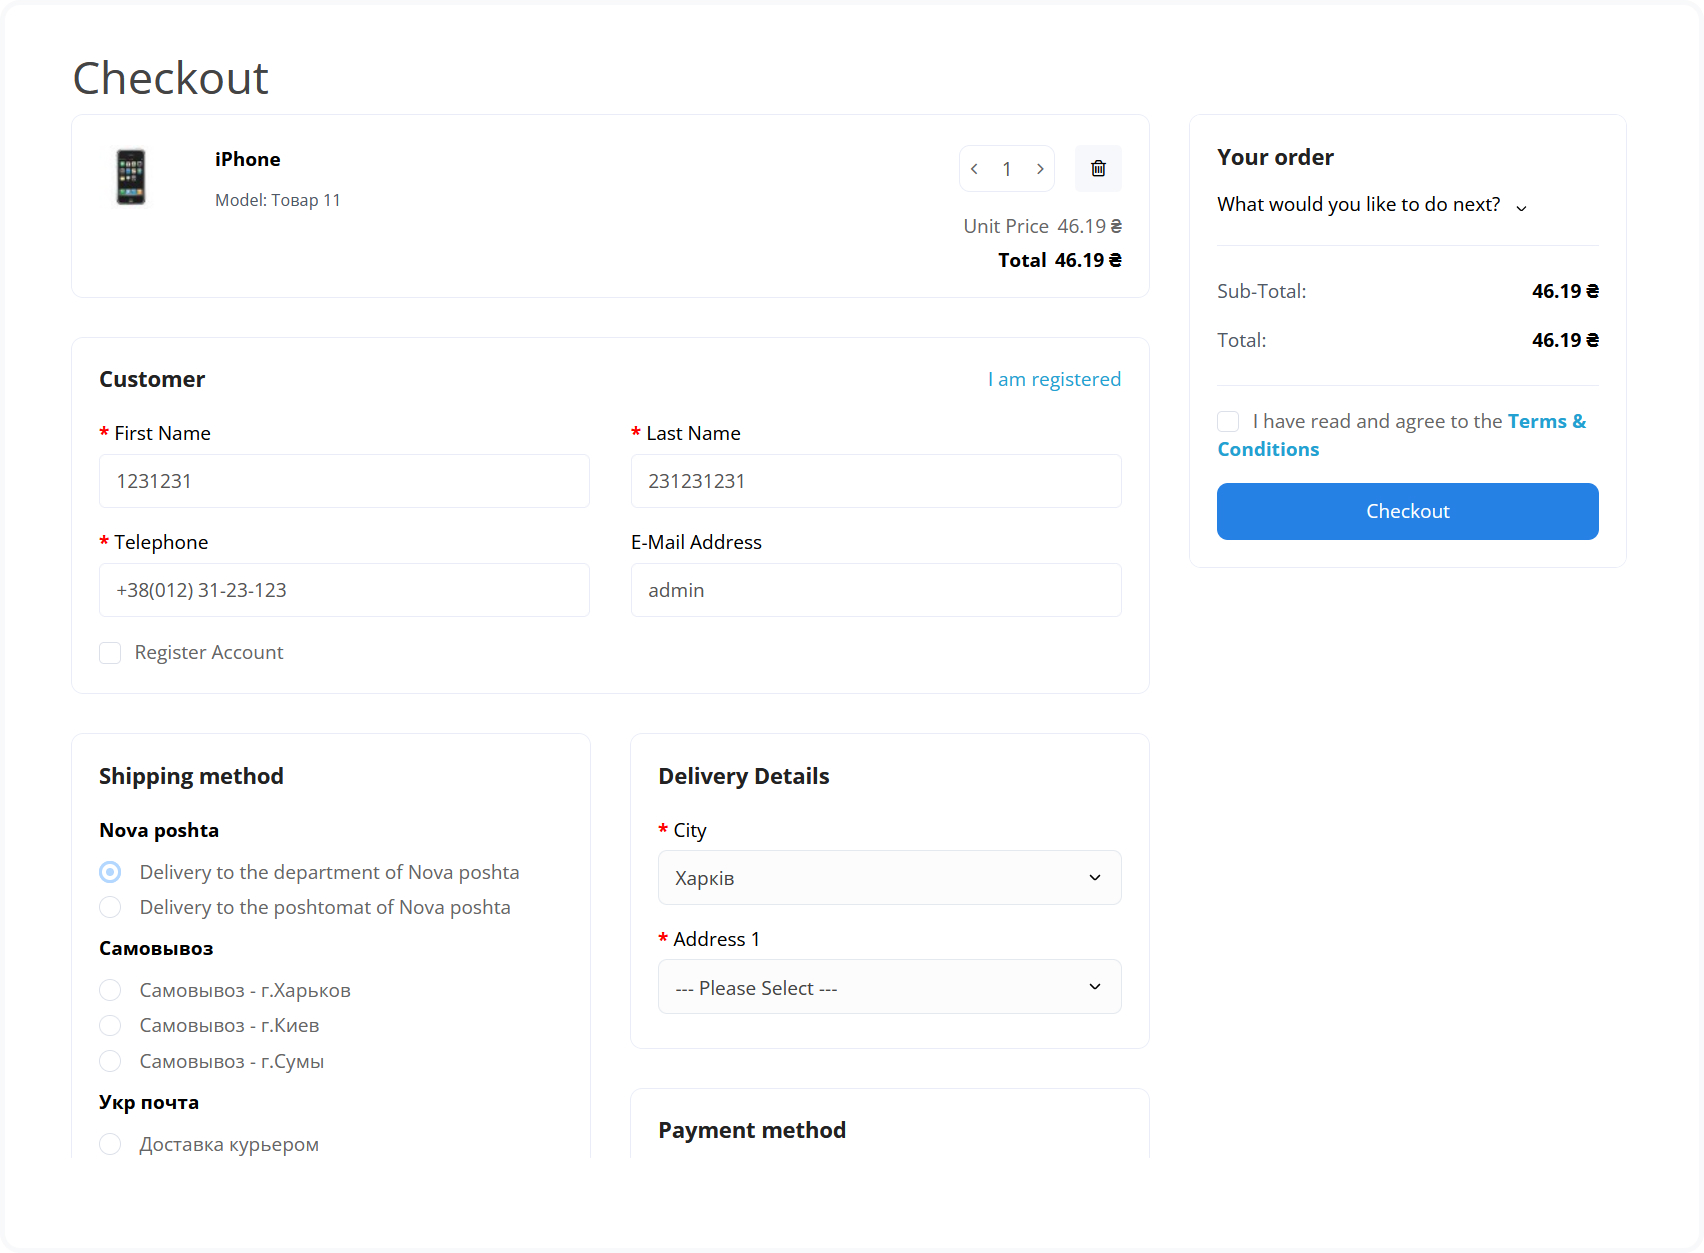Click the iPhone product thumbnail

click(131, 177)
